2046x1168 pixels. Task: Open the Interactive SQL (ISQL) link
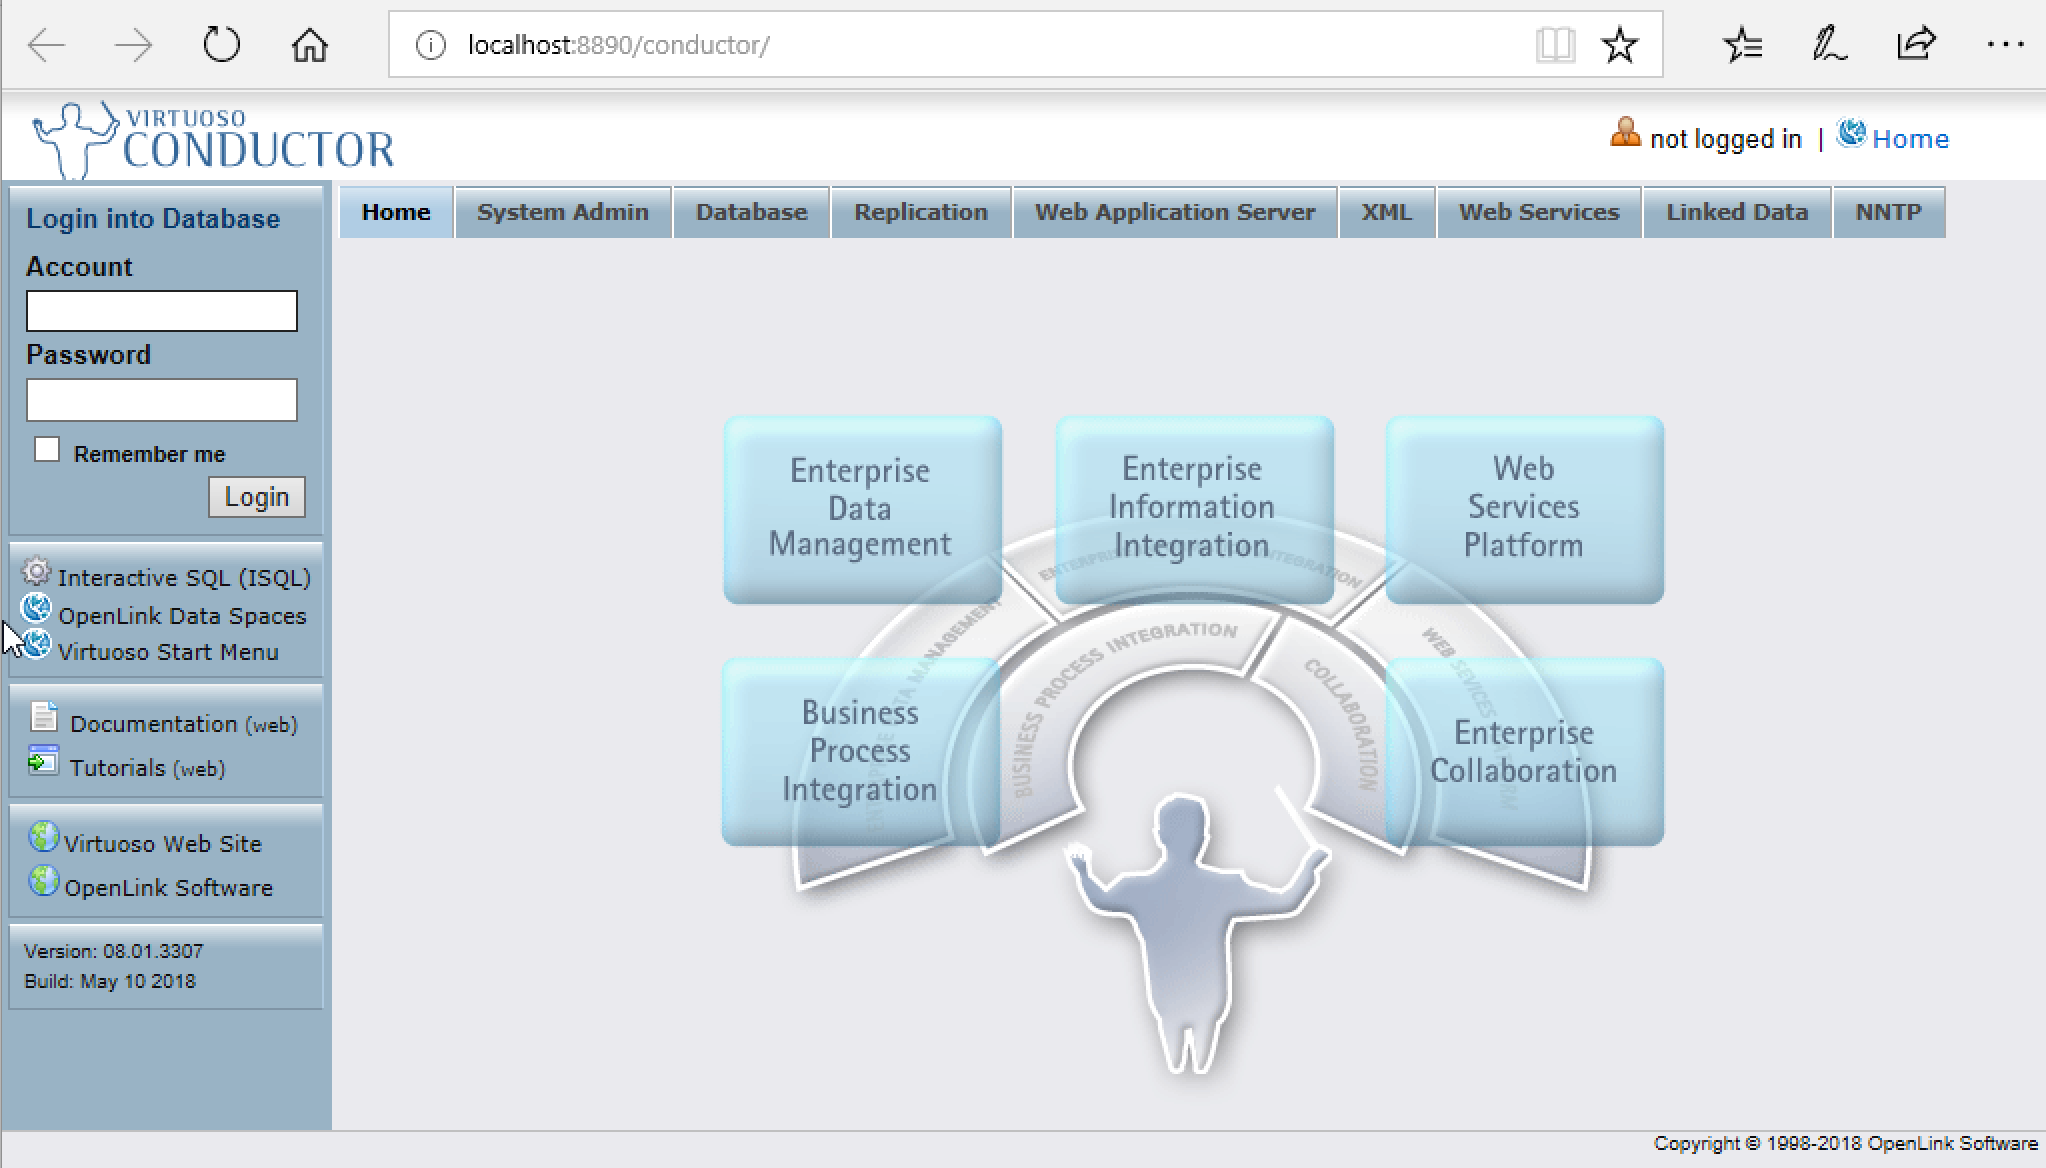184,578
